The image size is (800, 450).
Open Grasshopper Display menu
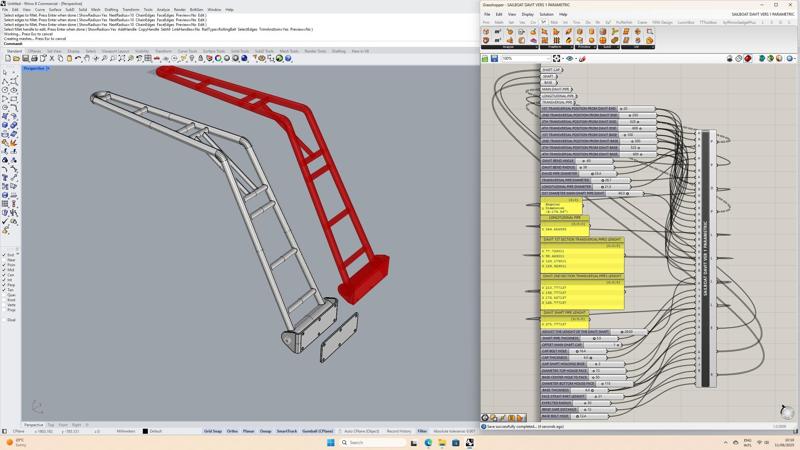click(528, 14)
